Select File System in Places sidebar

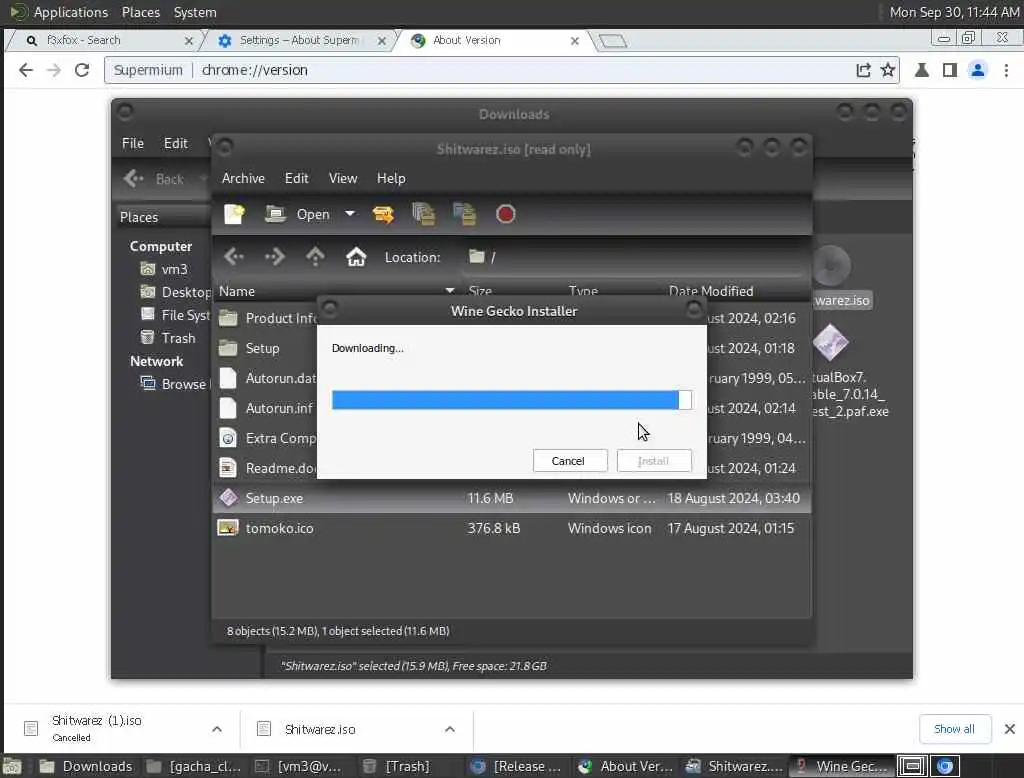176,315
